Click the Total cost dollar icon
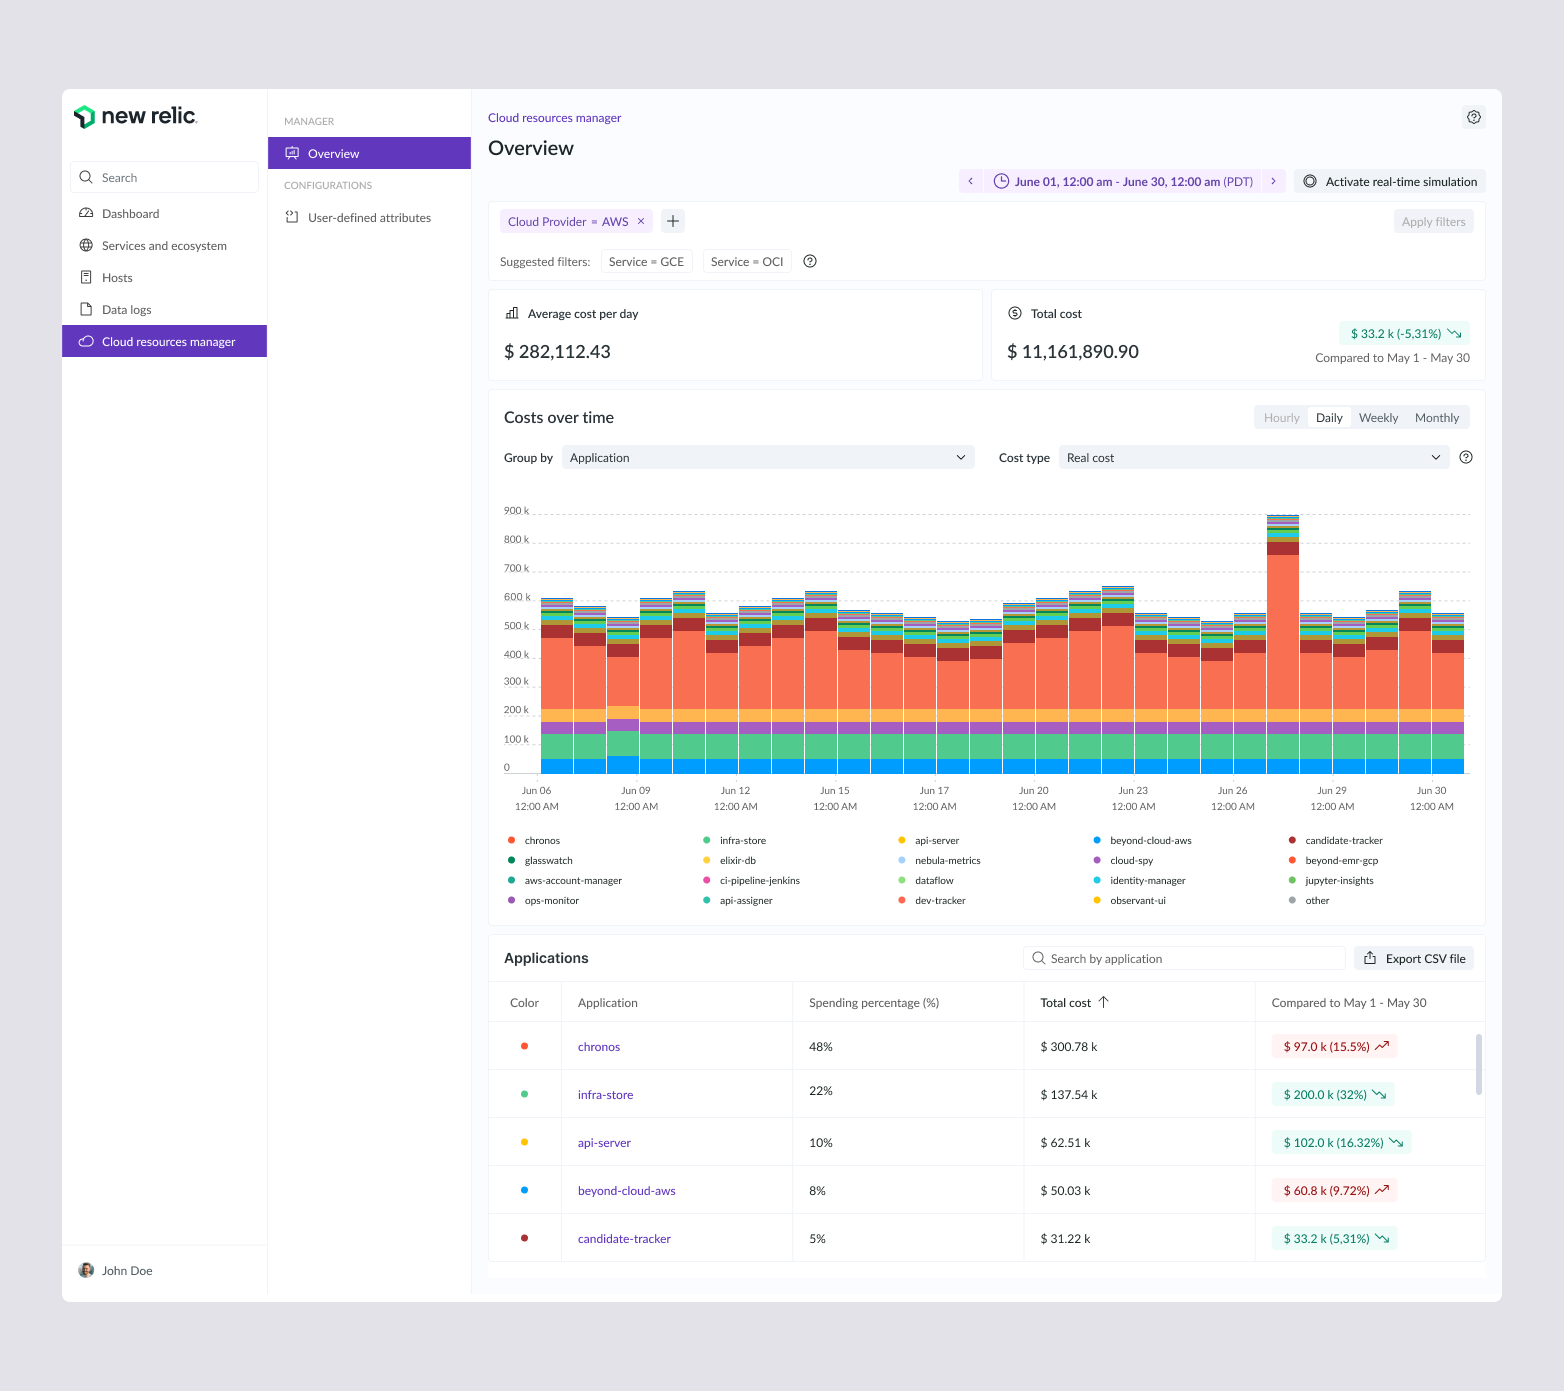 [1015, 313]
